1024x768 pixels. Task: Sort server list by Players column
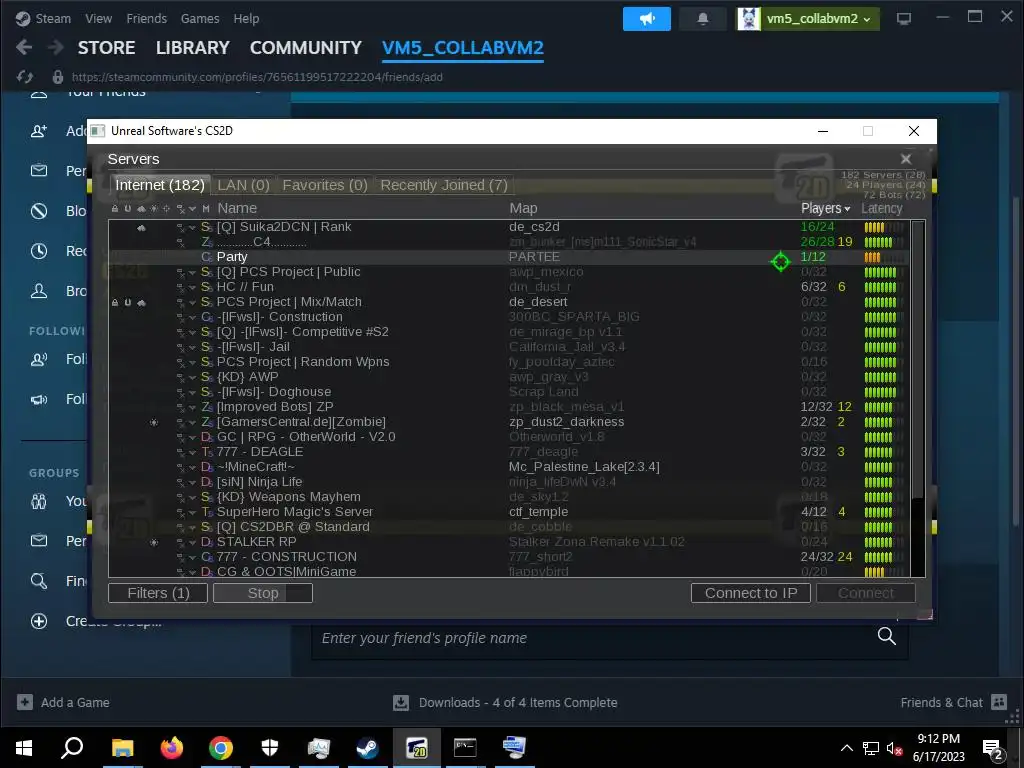pos(825,208)
